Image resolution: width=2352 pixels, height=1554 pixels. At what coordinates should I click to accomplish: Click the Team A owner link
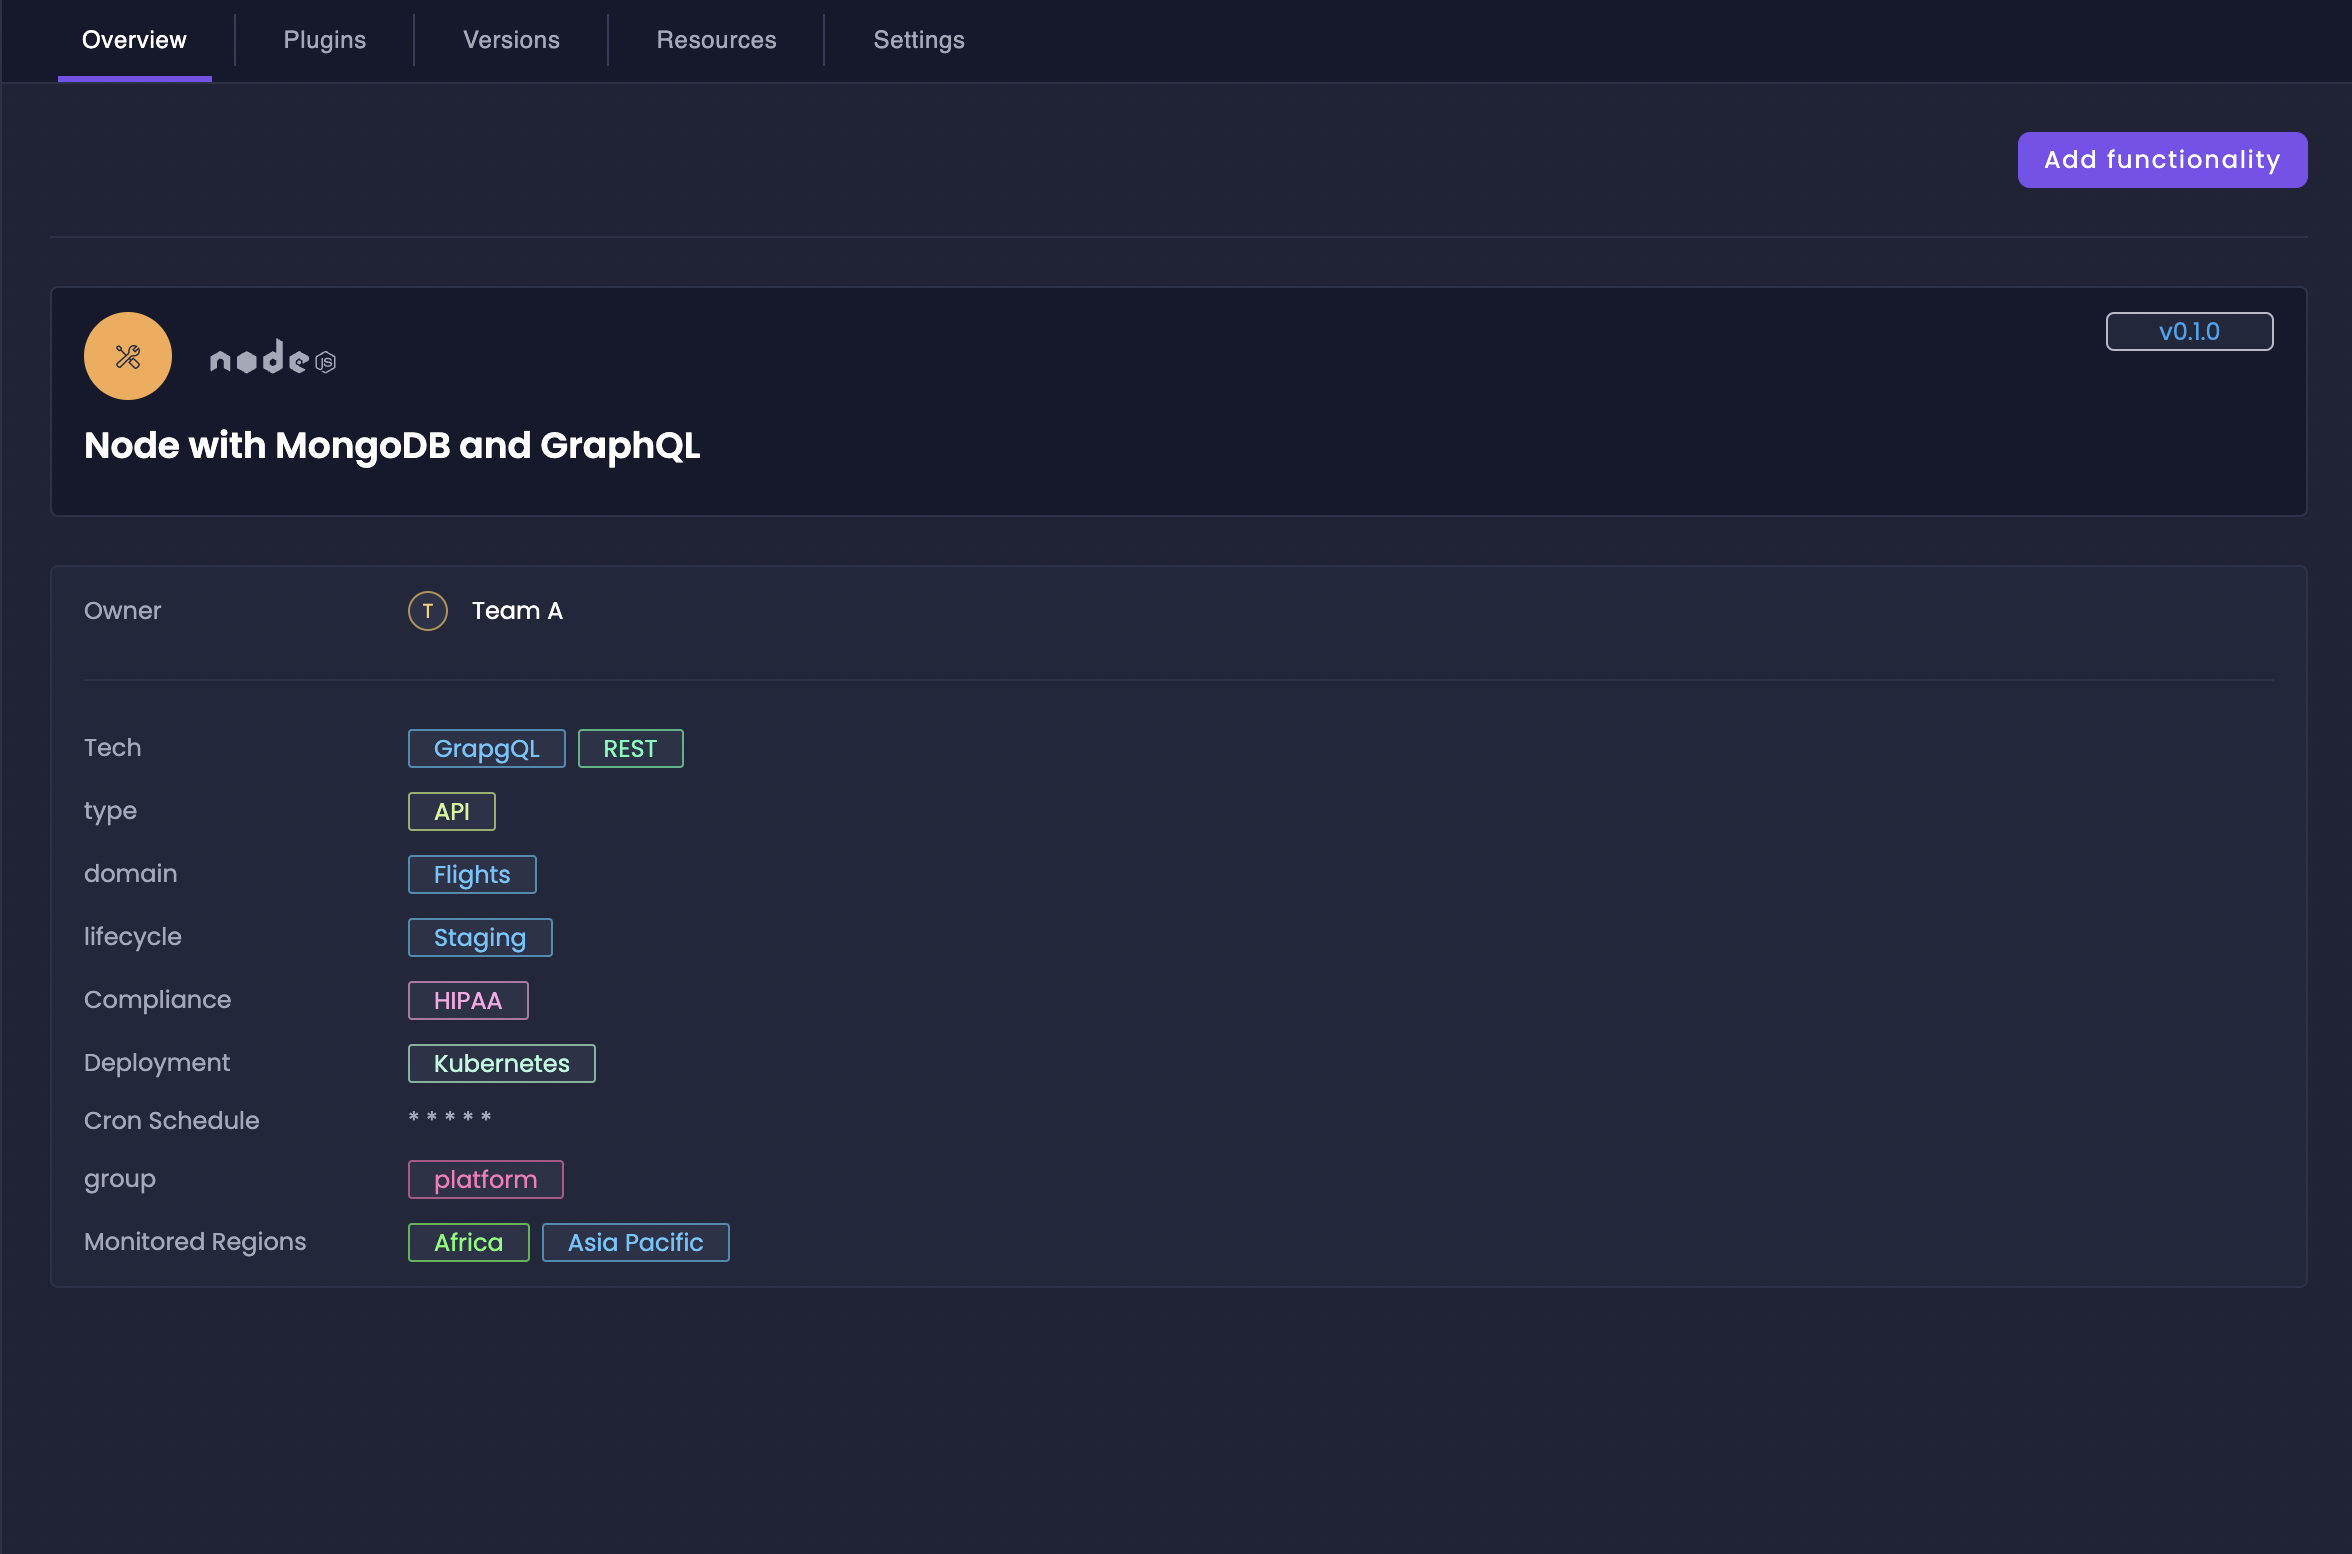tap(517, 611)
